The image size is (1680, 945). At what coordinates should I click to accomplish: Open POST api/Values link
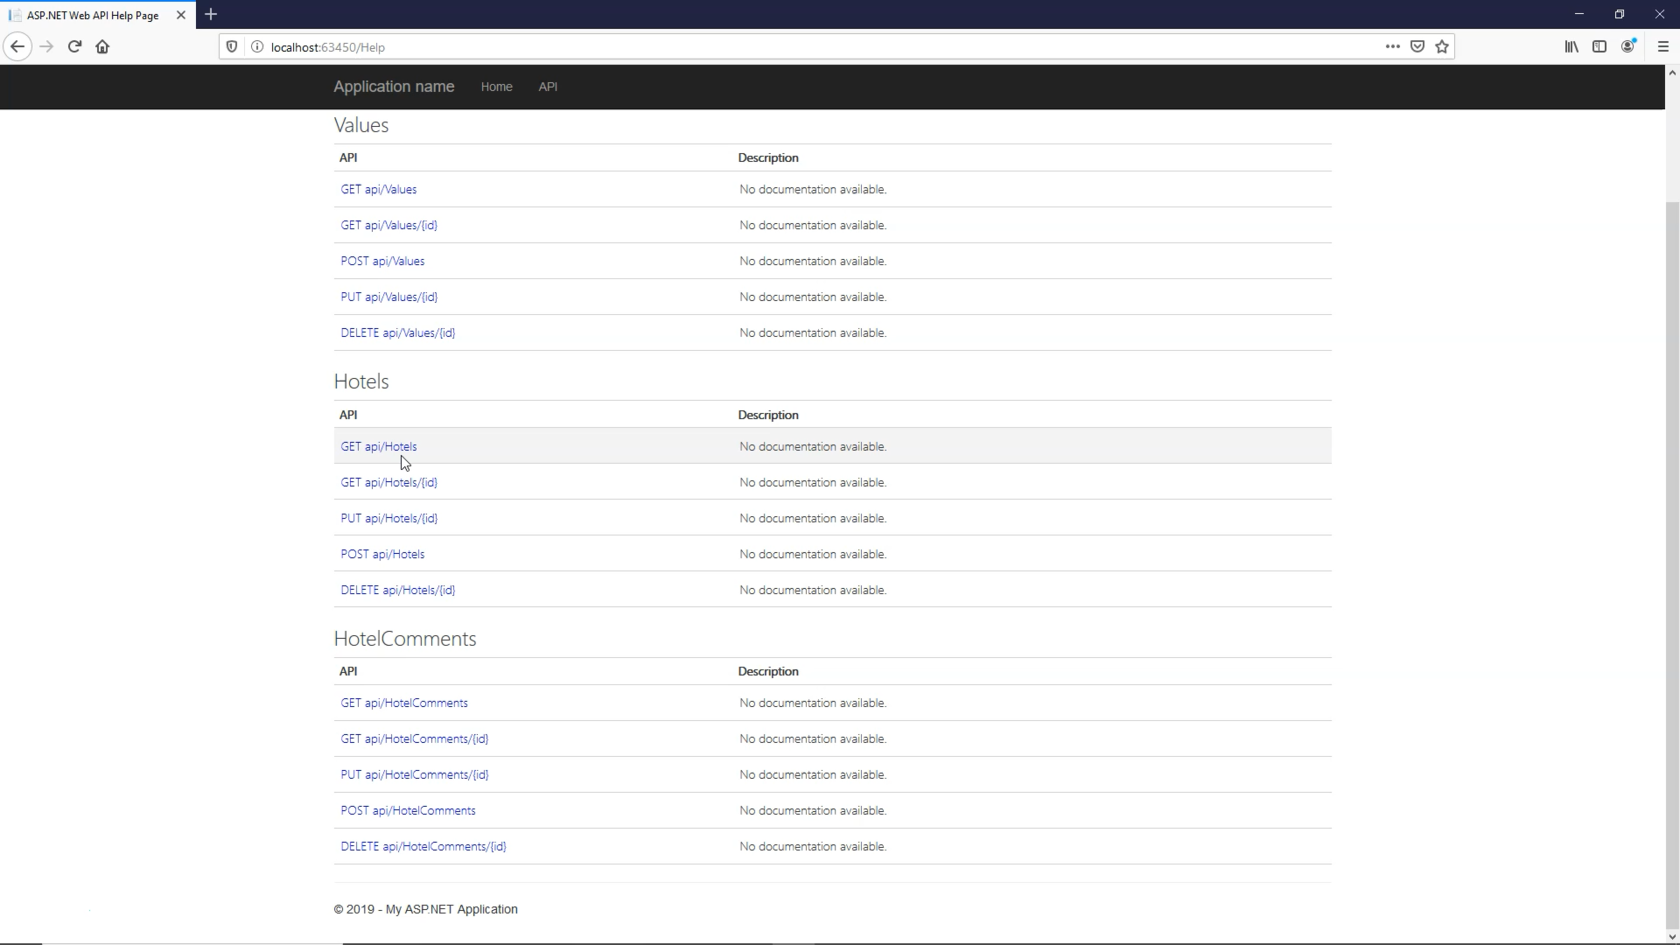pyautogui.click(x=382, y=261)
